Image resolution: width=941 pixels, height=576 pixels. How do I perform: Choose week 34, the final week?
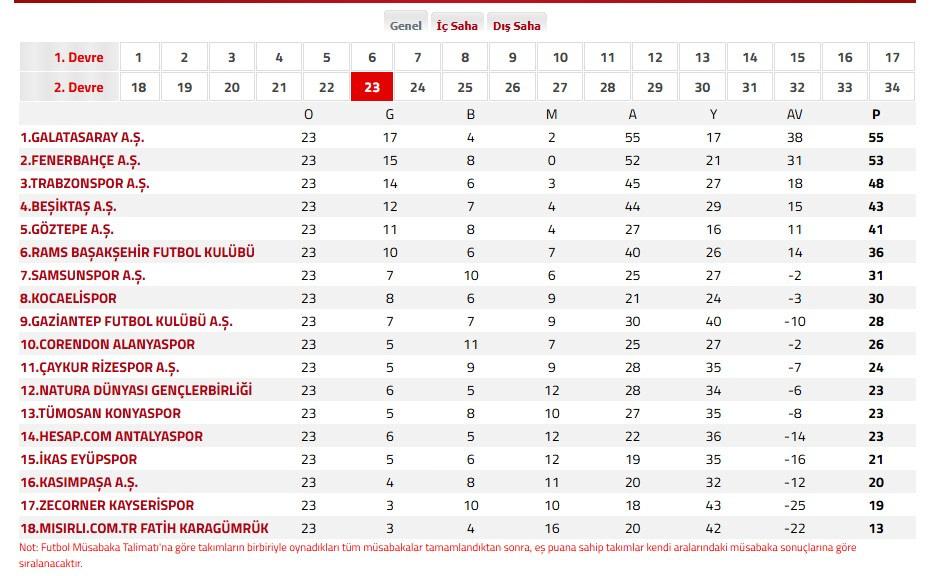pos(892,87)
